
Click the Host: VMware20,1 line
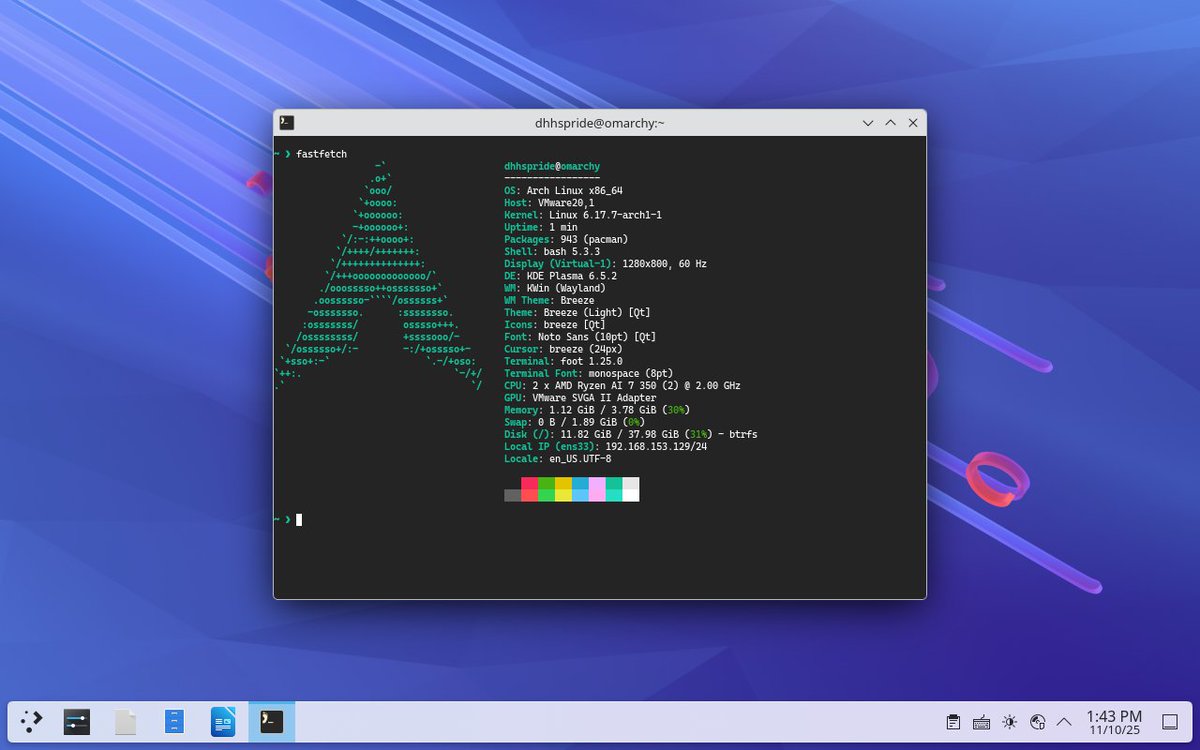[550, 202]
